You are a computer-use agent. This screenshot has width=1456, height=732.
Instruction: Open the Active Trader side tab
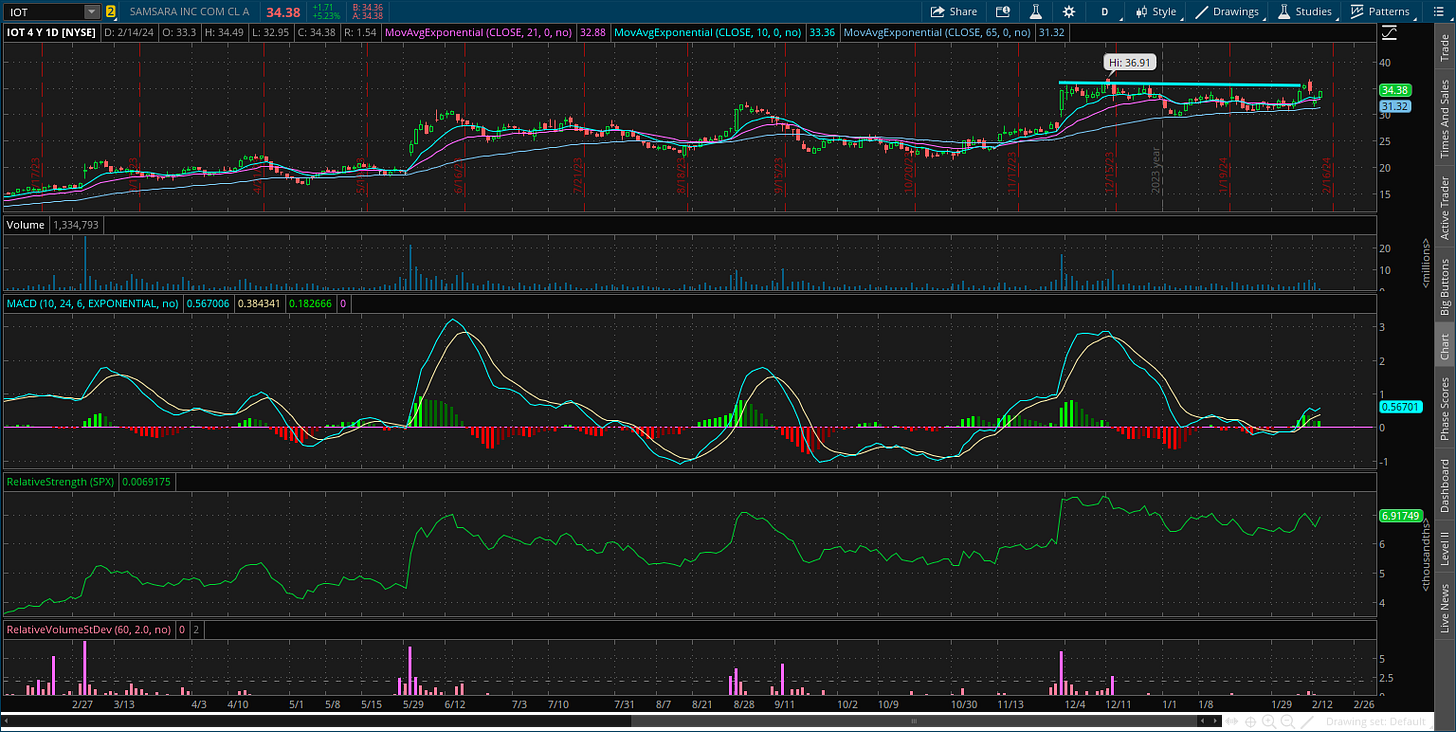[1445, 208]
